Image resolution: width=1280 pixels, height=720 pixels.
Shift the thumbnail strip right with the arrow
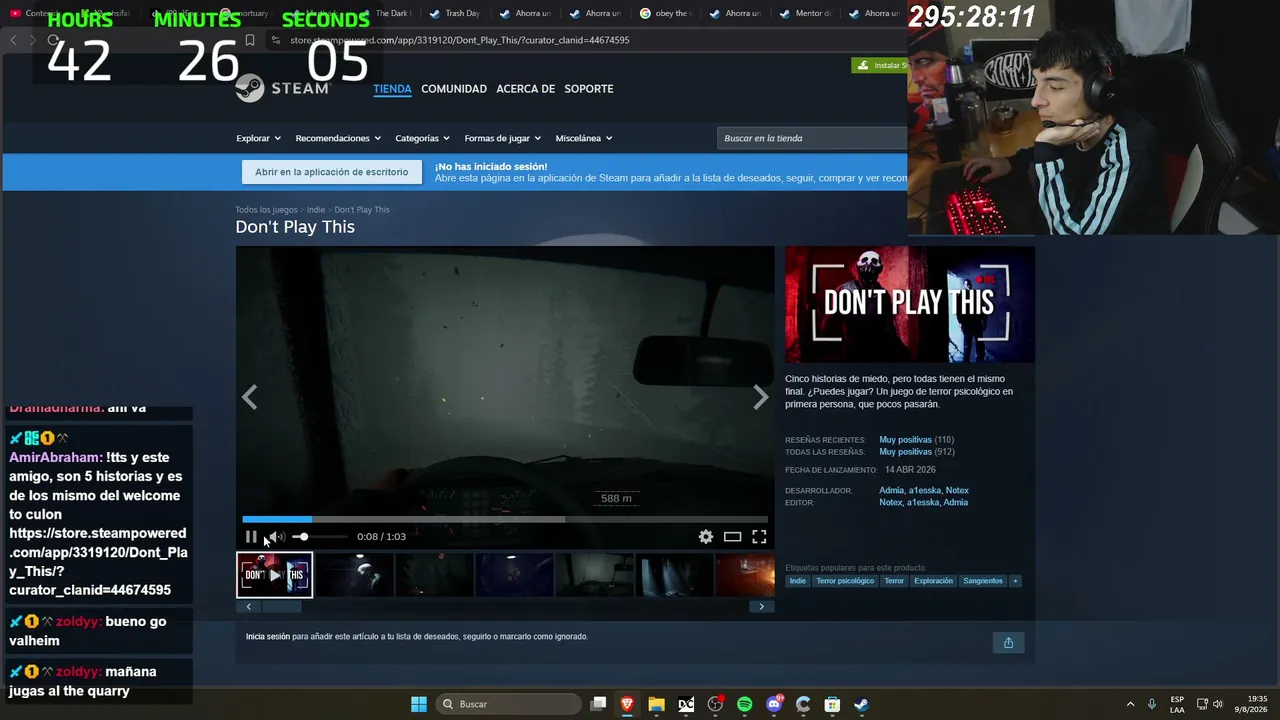(x=761, y=606)
